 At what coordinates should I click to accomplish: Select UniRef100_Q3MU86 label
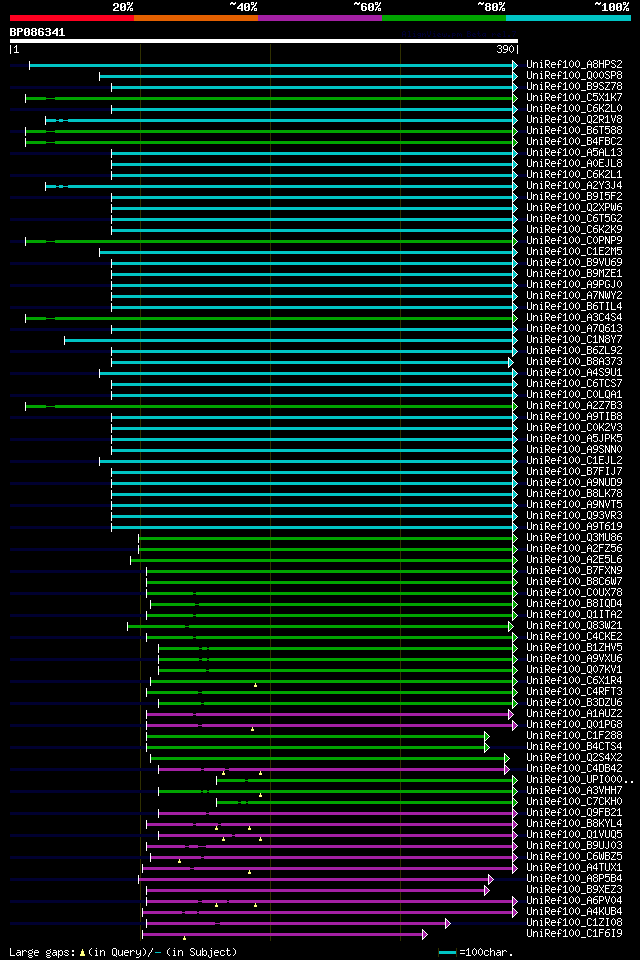[574, 538]
